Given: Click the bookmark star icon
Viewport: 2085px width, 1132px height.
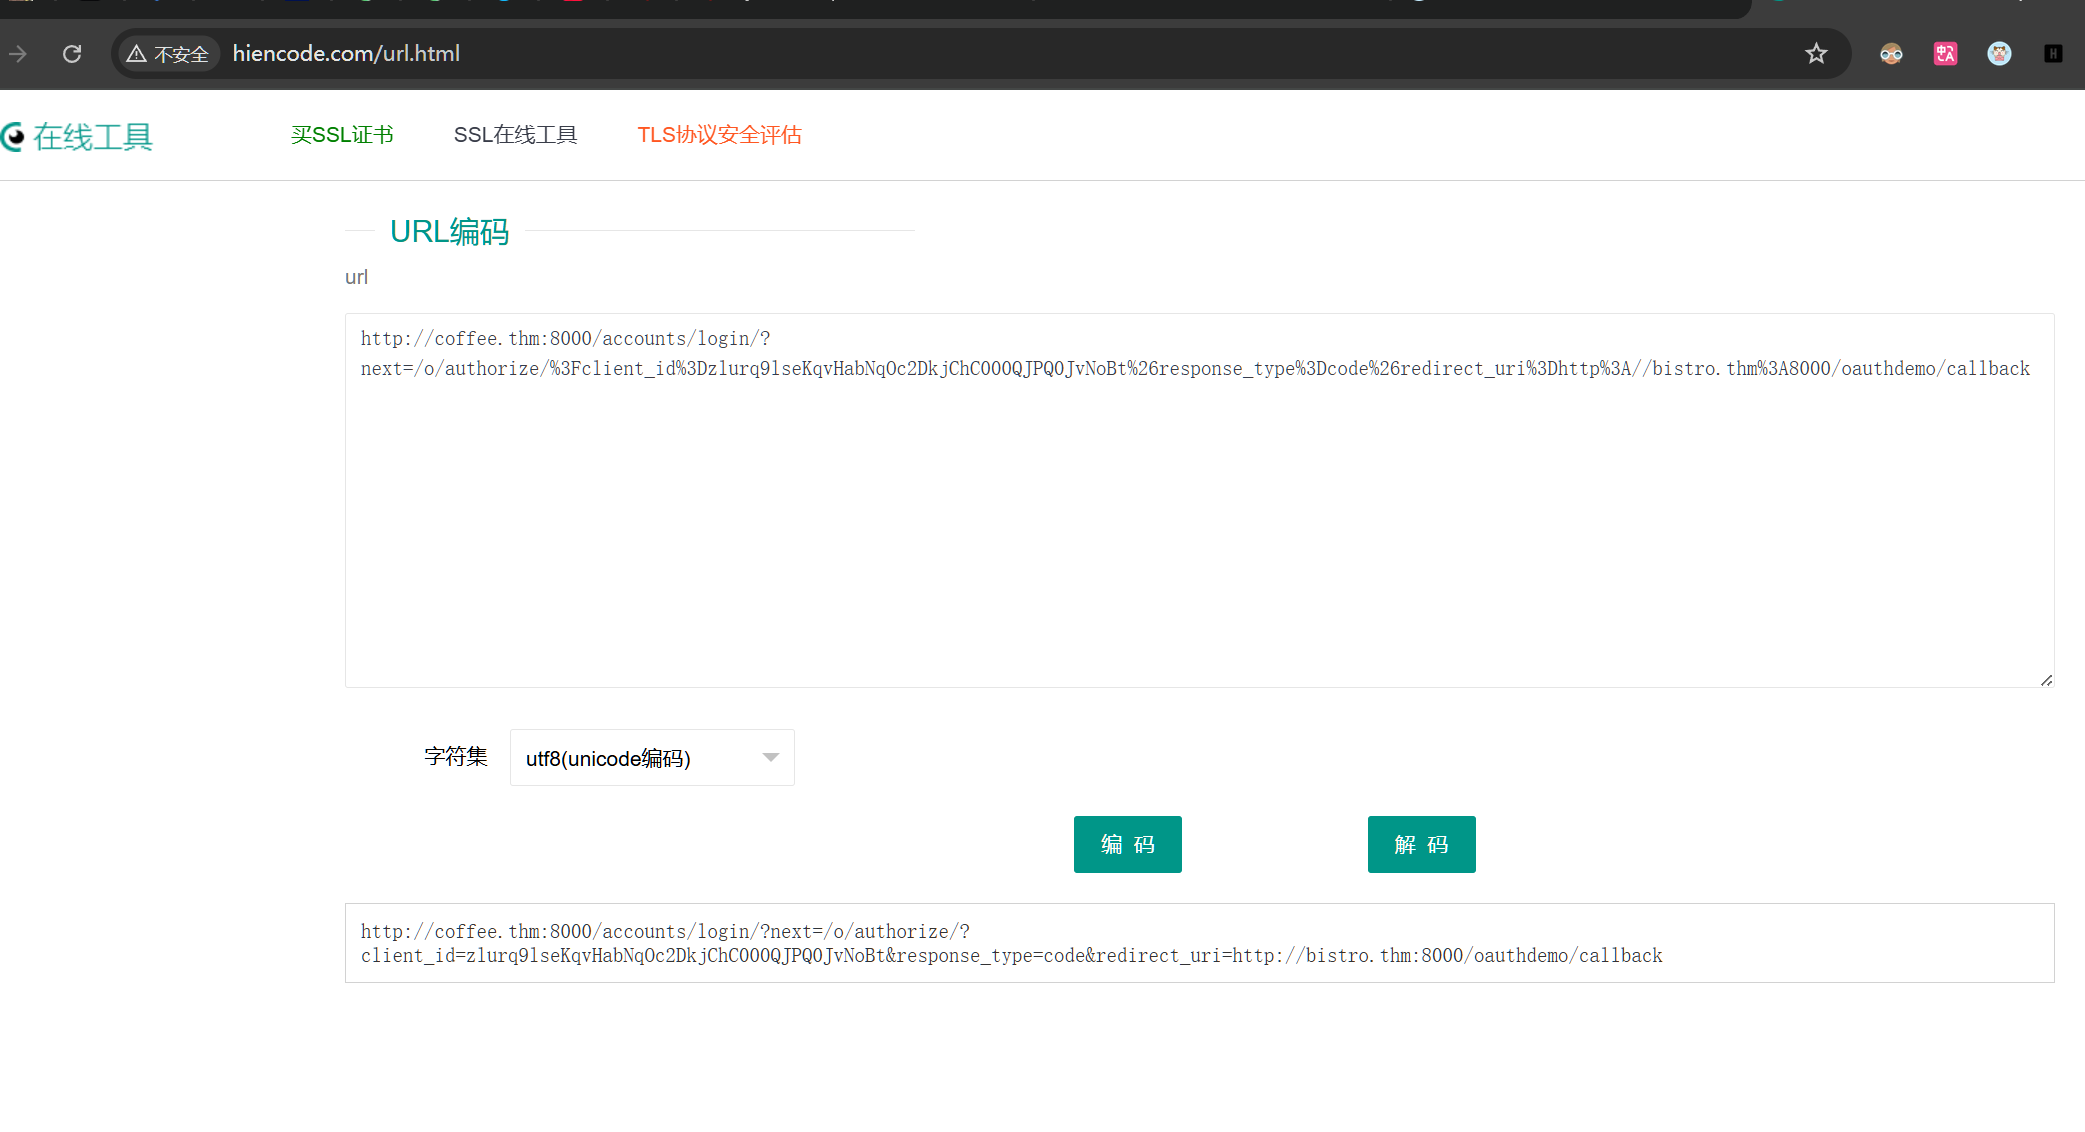Looking at the screenshot, I should point(1816,54).
